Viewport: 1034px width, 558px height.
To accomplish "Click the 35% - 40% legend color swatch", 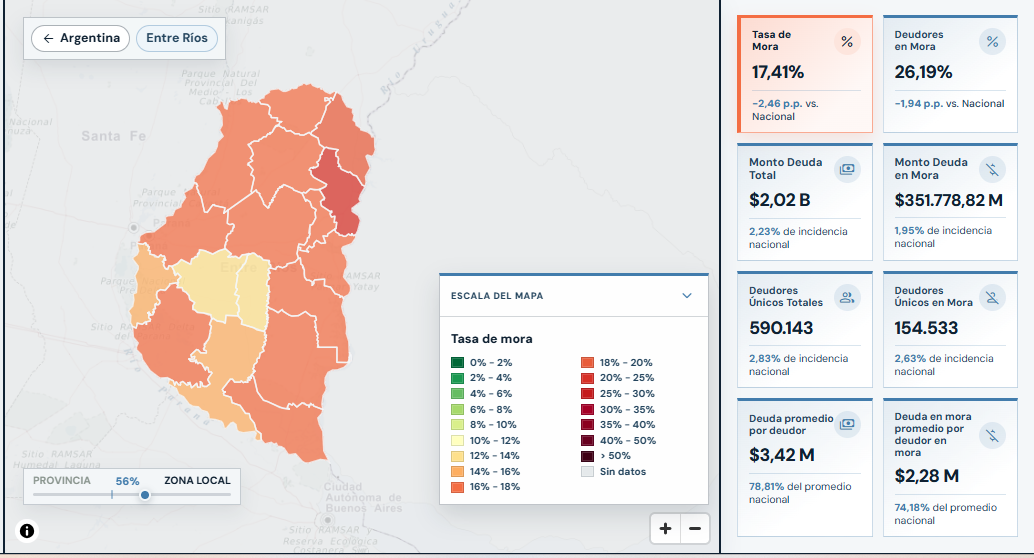I will click(x=588, y=425).
